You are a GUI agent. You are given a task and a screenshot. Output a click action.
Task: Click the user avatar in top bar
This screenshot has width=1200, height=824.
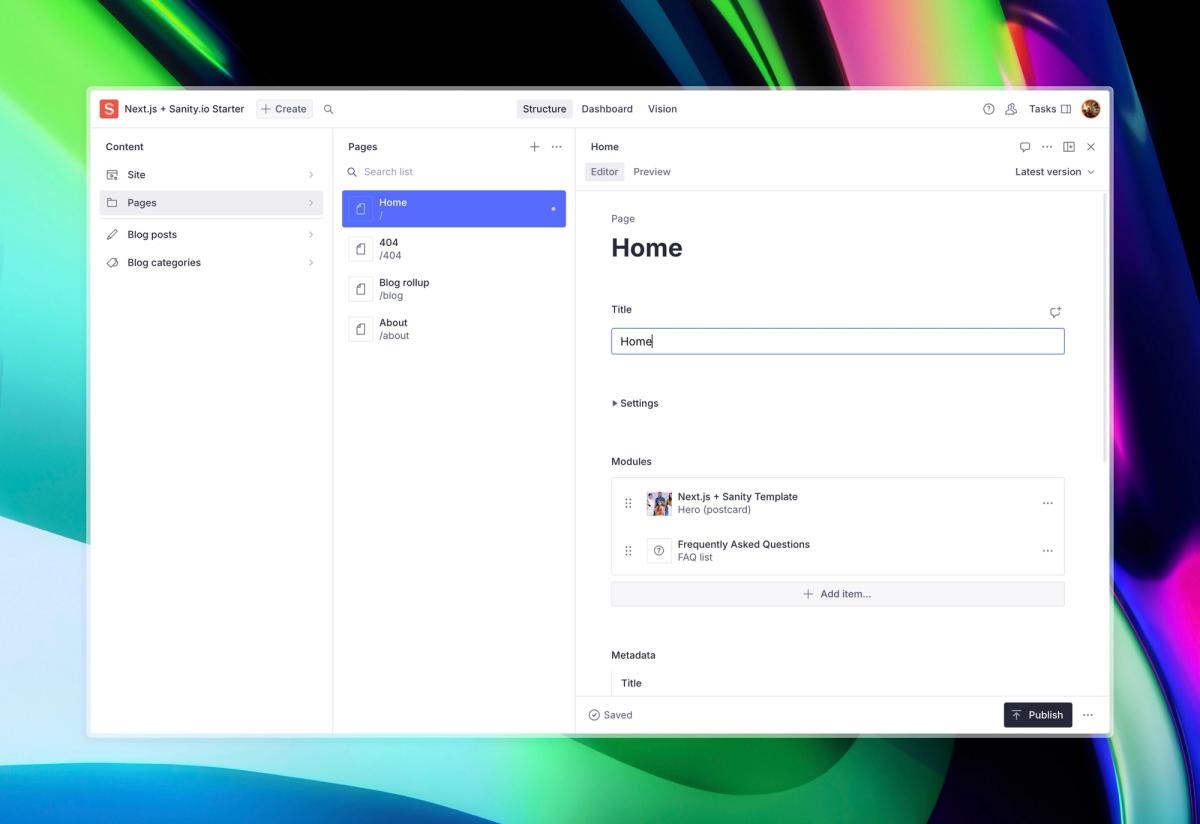[x=1091, y=109]
